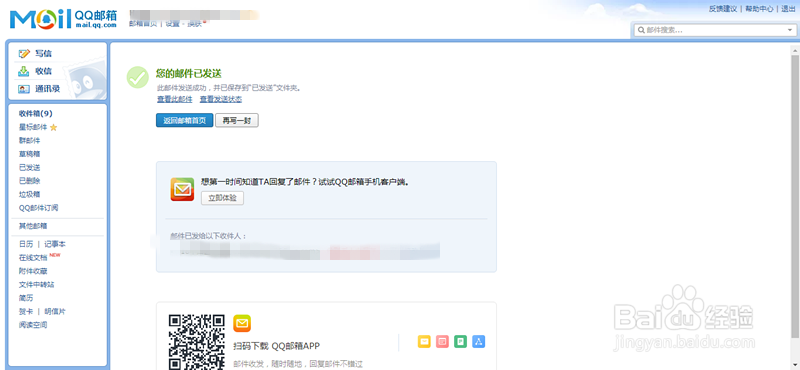Screen dimensions: 800x370
Task: Open 星标邮件 folder
Action: (x=33, y=127)
